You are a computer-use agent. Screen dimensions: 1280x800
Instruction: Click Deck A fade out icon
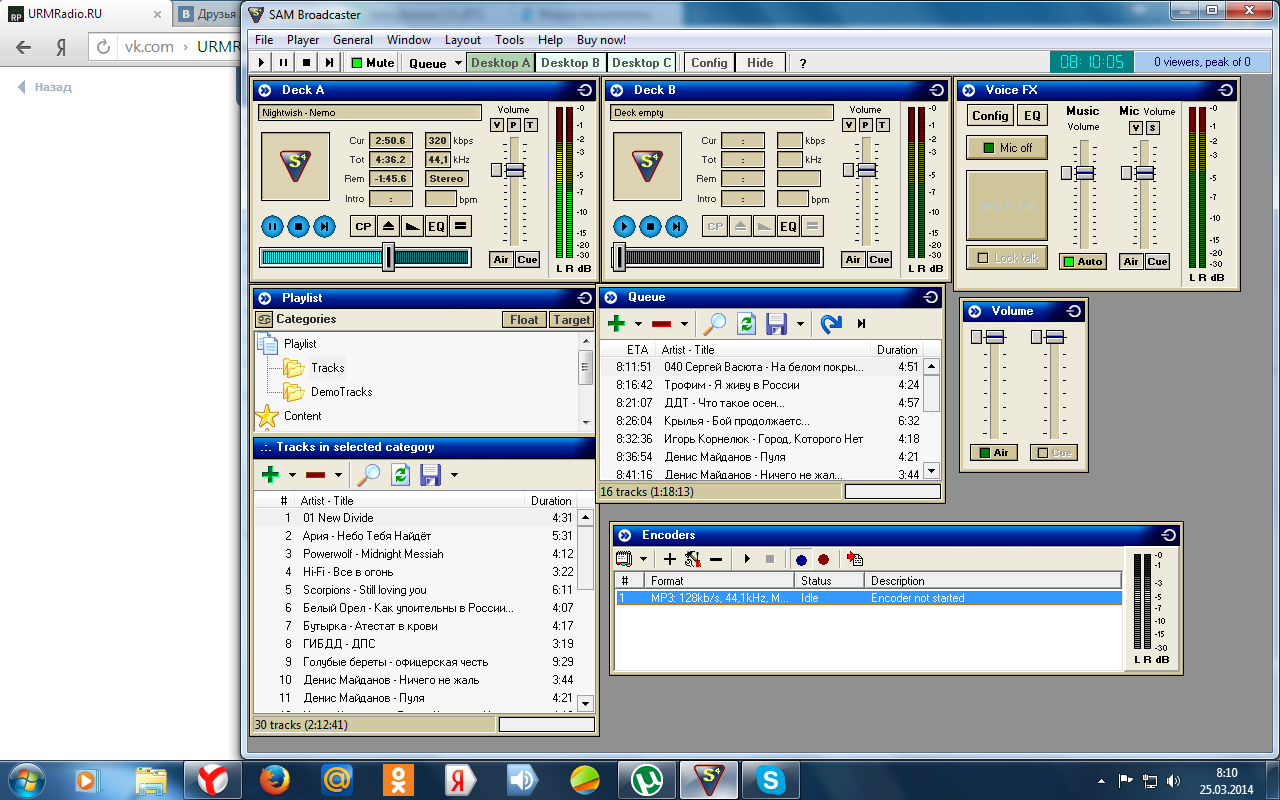pos(412,227)
